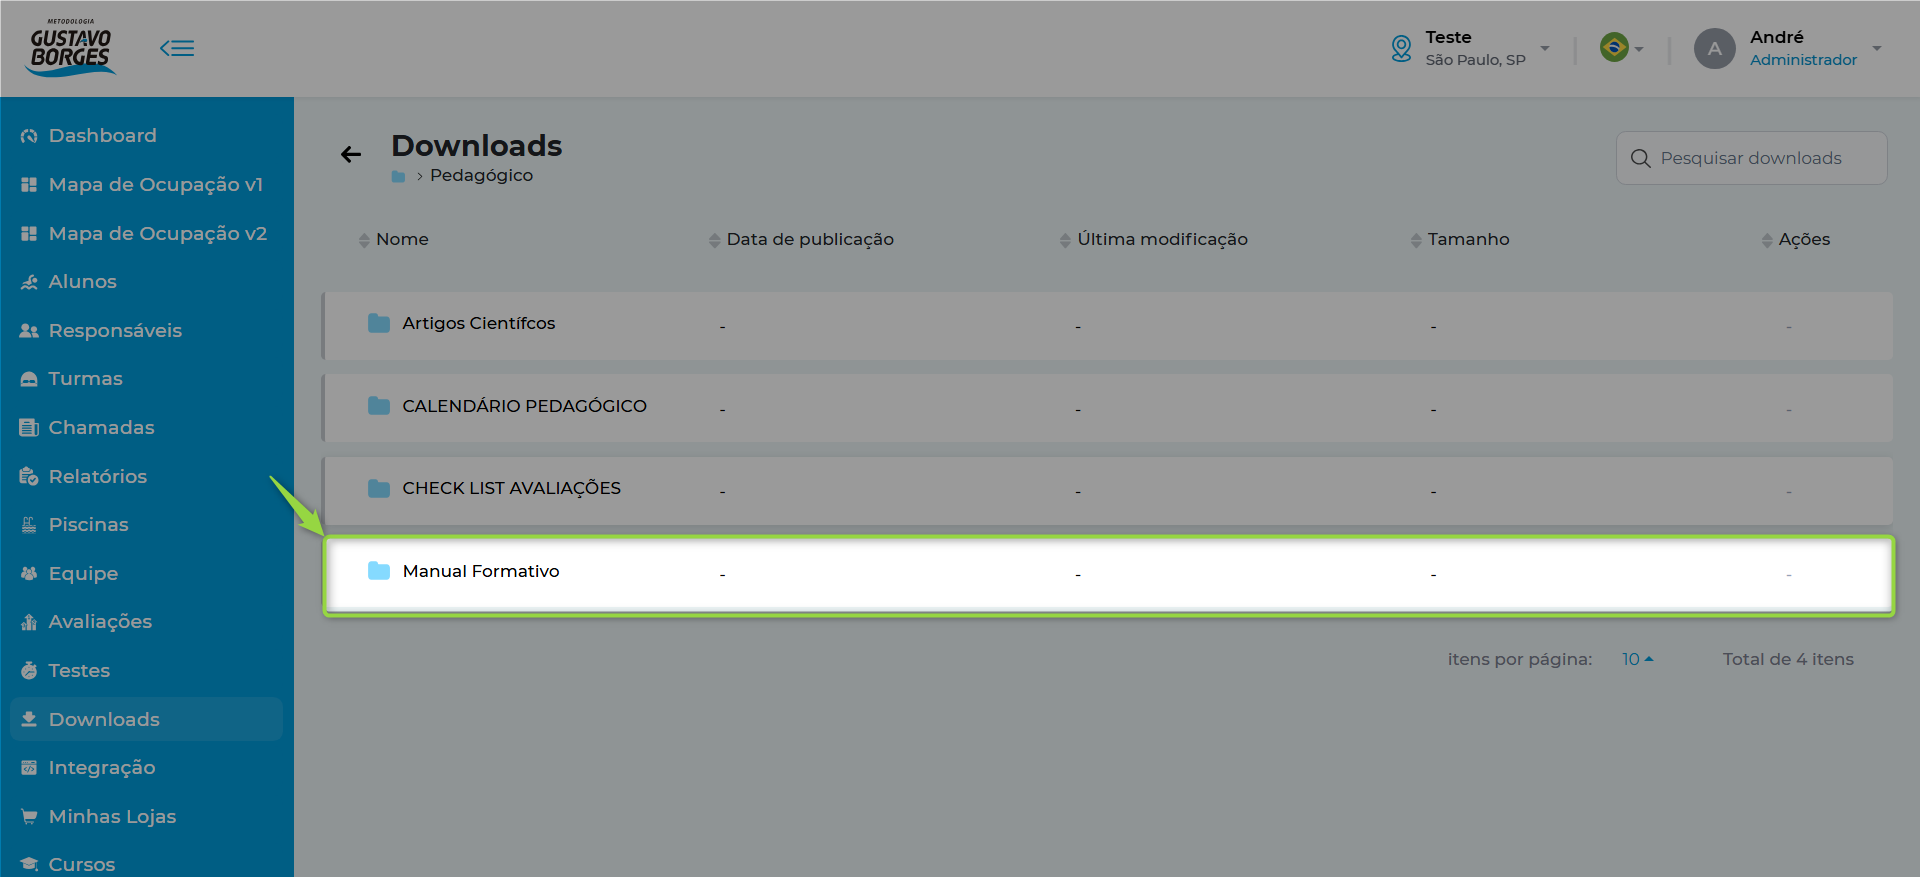Click the folder icon of Artigos Científcos

(x=379, y=323)
